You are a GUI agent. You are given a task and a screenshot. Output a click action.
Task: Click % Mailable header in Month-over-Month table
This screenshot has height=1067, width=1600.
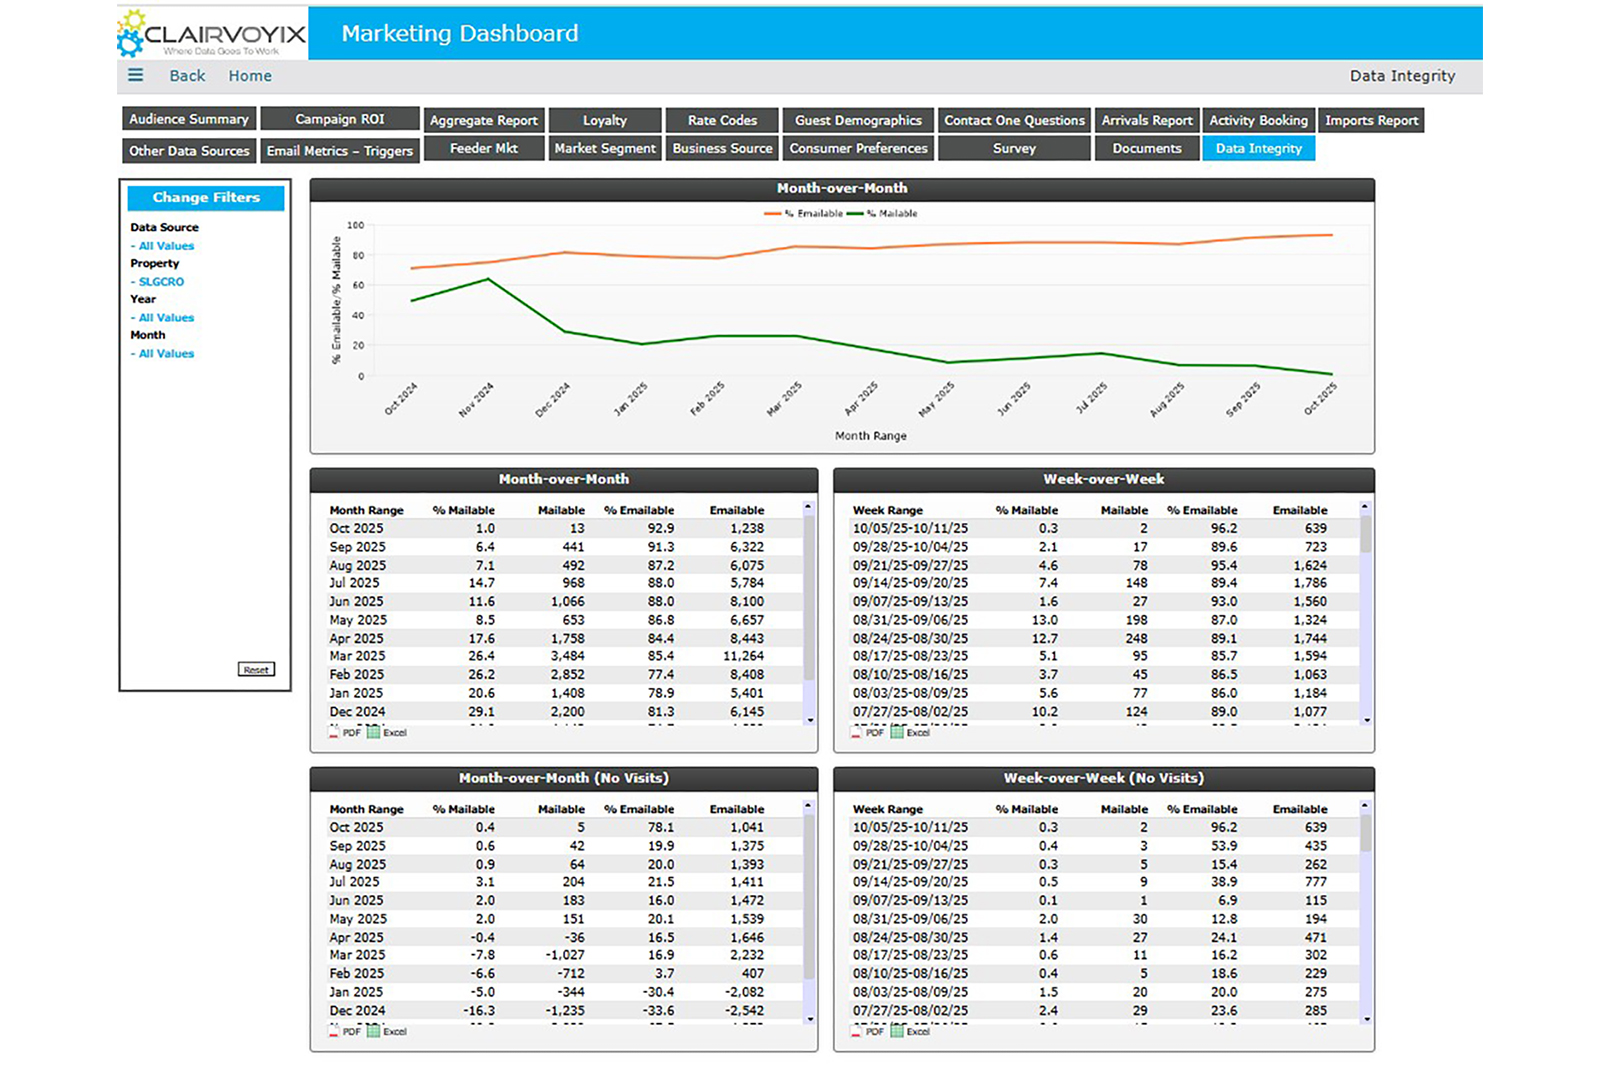click(x=463, y=510)
